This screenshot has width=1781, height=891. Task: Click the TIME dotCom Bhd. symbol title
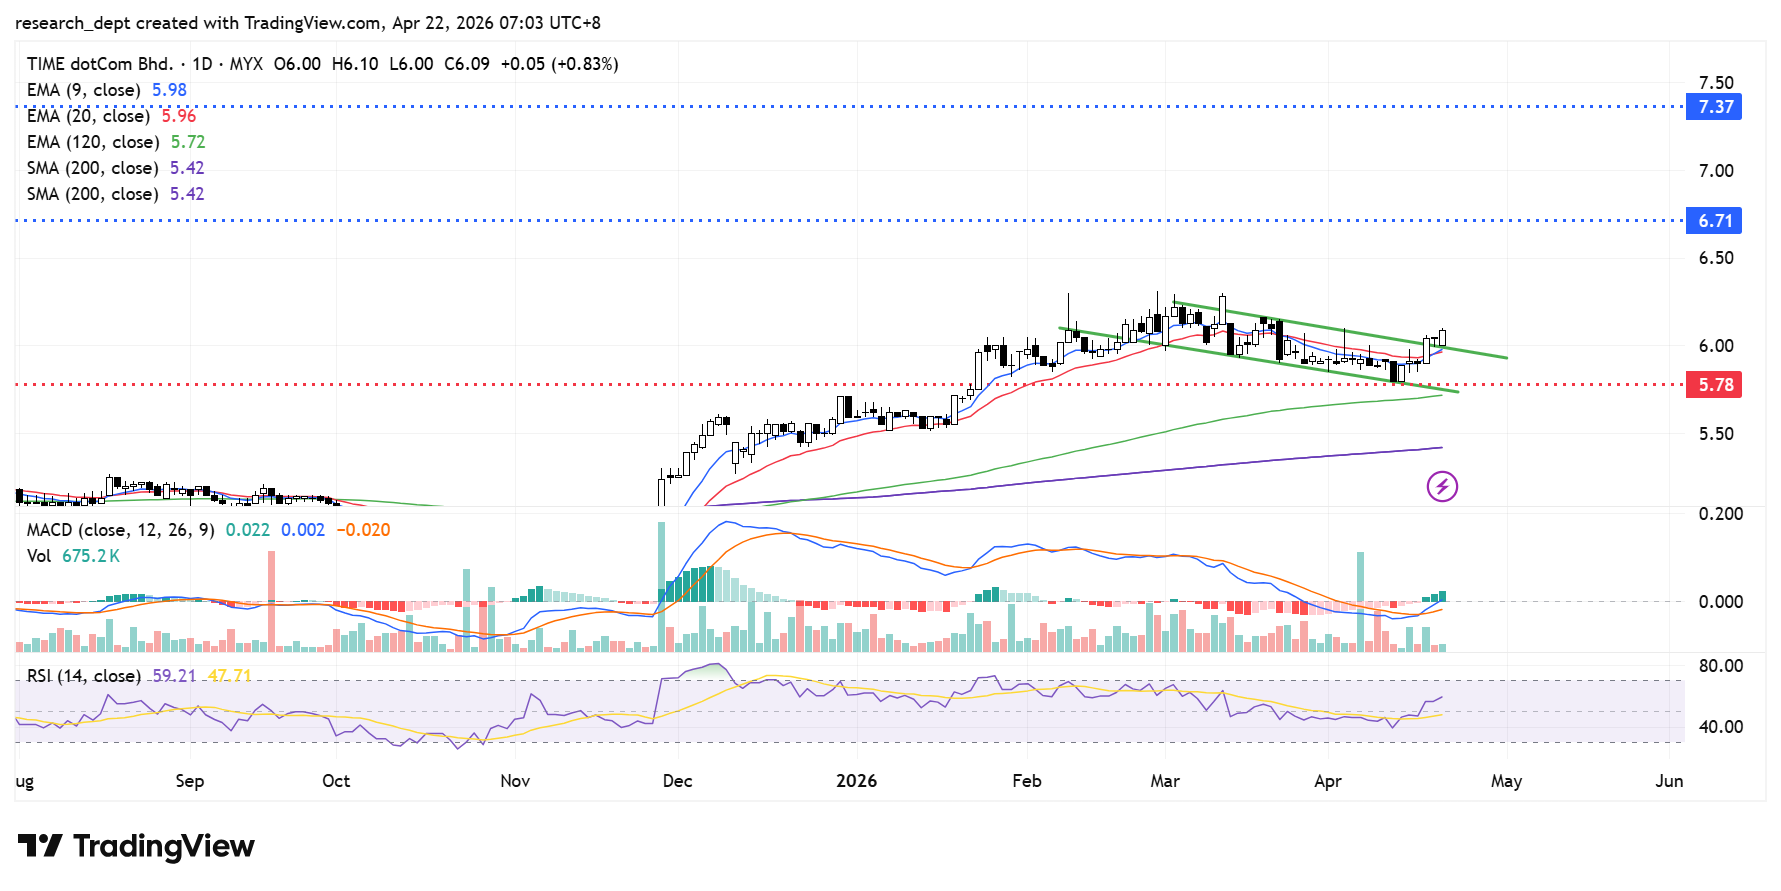tap(99, 64)
